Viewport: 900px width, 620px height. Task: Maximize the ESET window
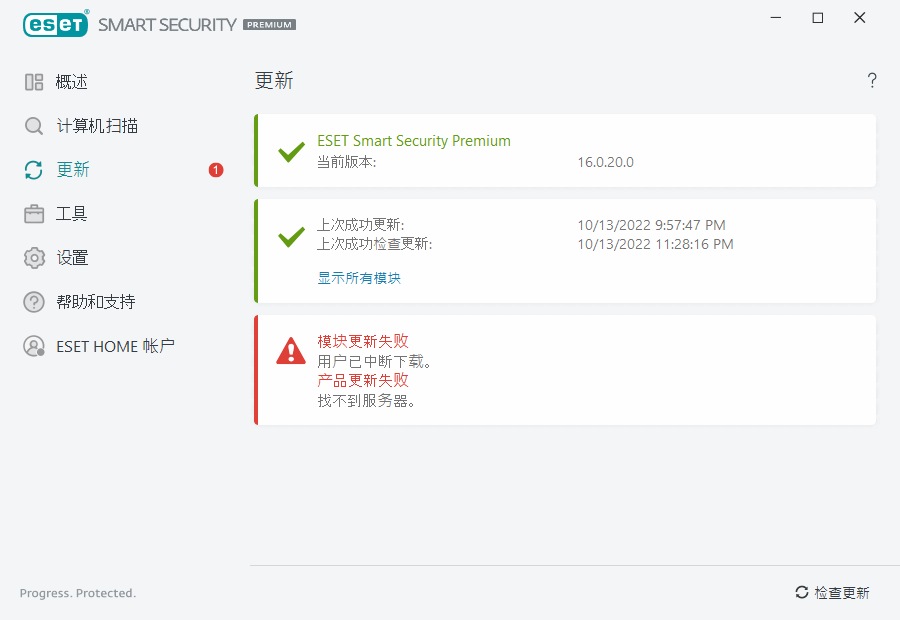pyautogui.click(x=818, y=18)
